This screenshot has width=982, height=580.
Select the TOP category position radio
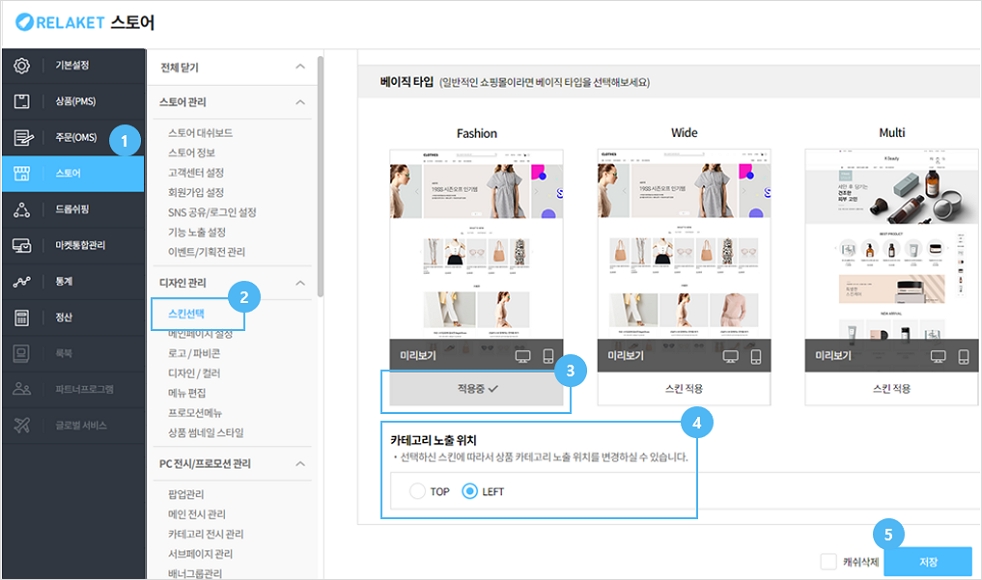coord(417,492)
